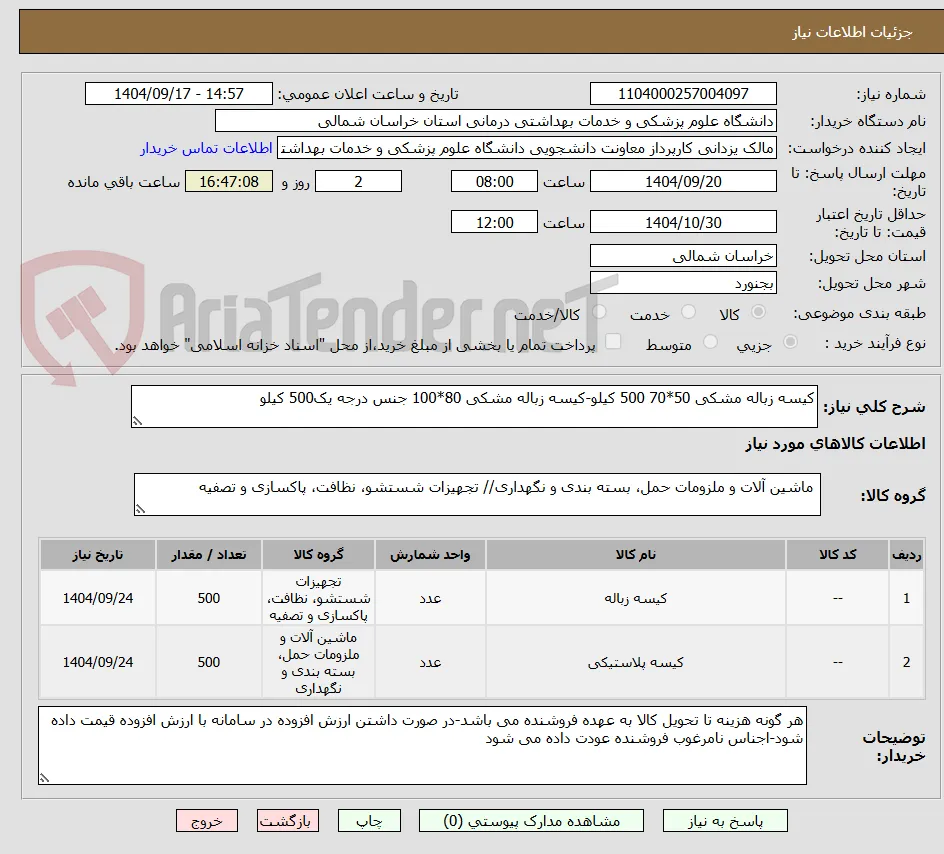Click the unit عدد in کیسه پلاستیکی row

(430, 662)
